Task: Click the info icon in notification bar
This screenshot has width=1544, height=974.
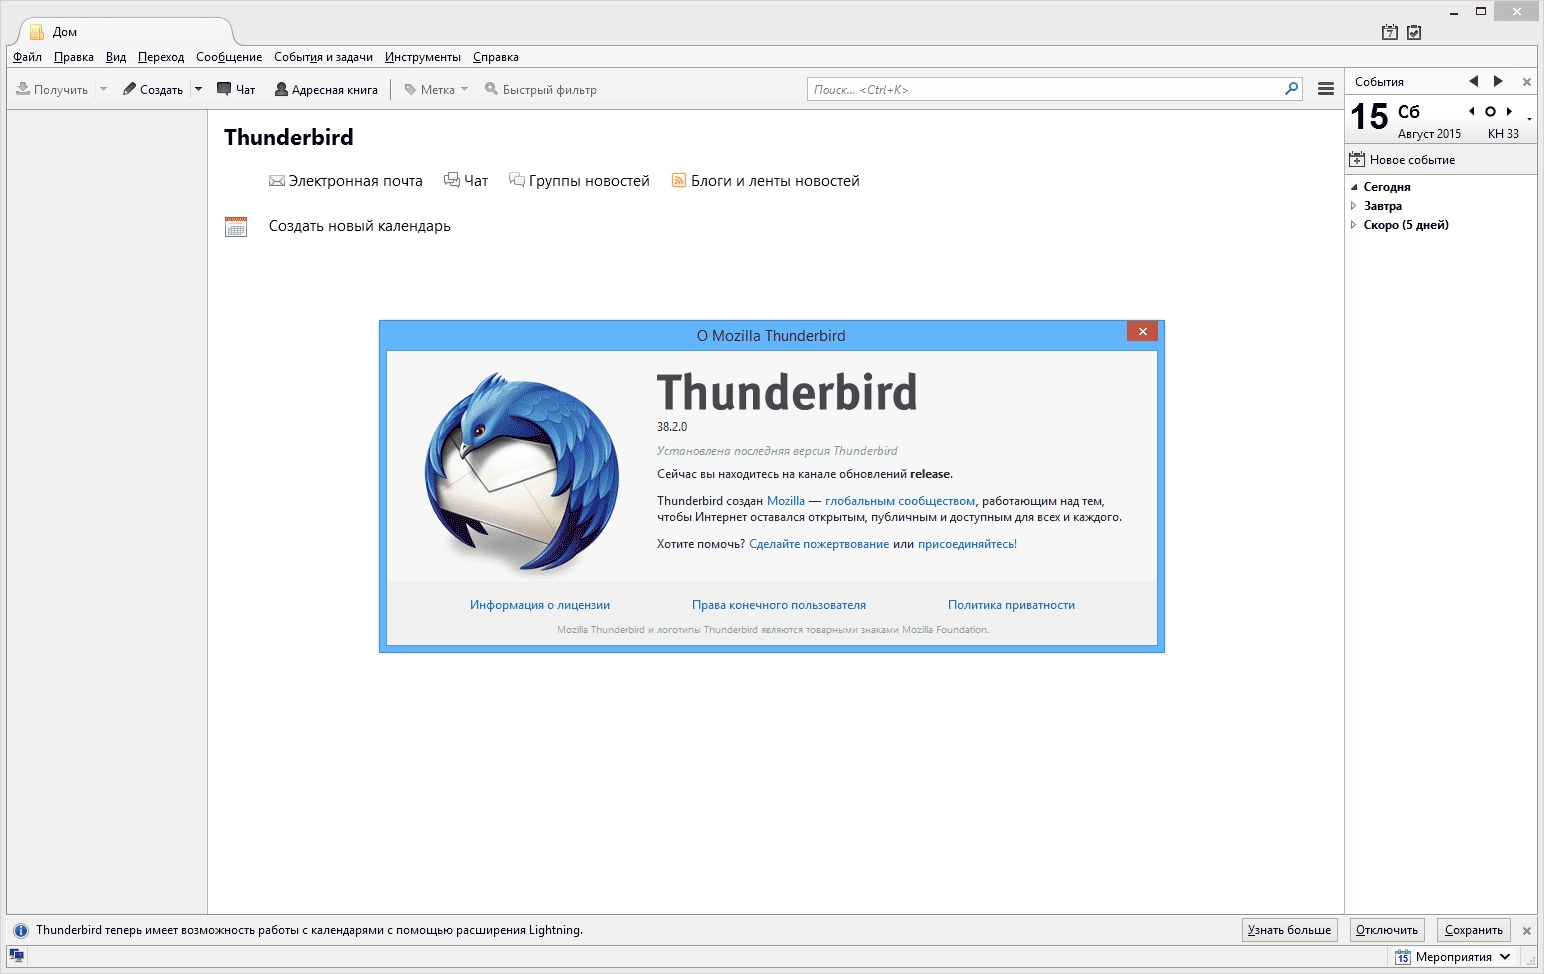Action: click(x=20, y=930)
